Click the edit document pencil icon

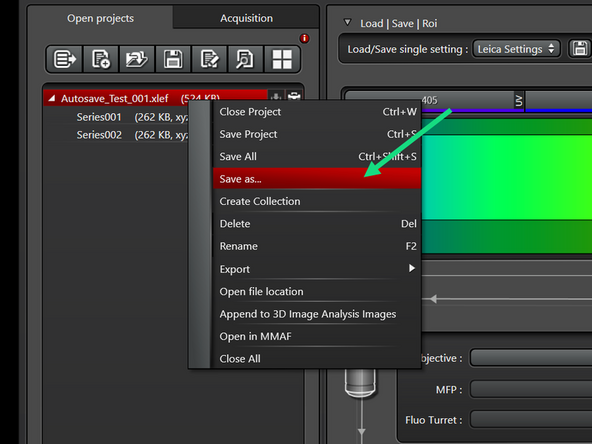click(209, 59)
